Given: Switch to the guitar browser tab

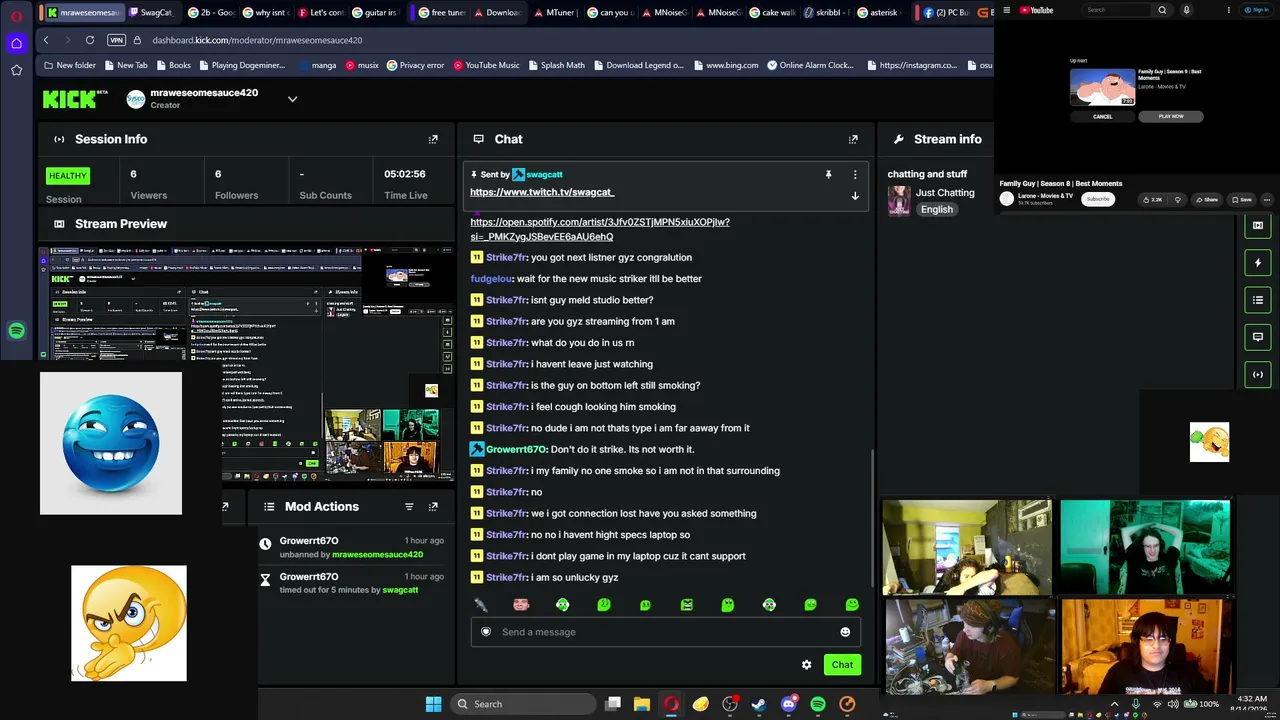Looking at the screenshot, I should (x=374, y=13).
